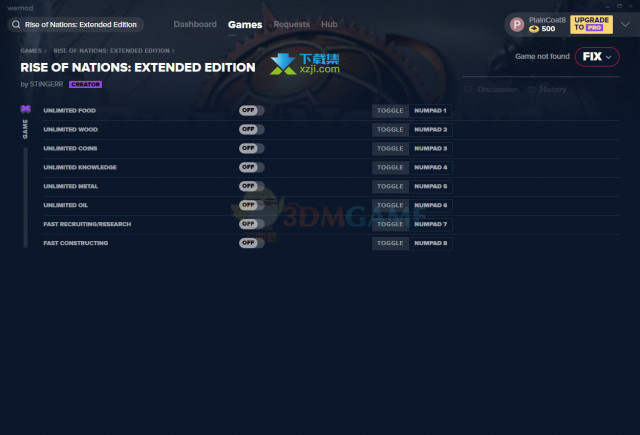Click the Toggle button for Unlimited Knowledge
This screenshot has width=640, height=435.
(390, 168)
